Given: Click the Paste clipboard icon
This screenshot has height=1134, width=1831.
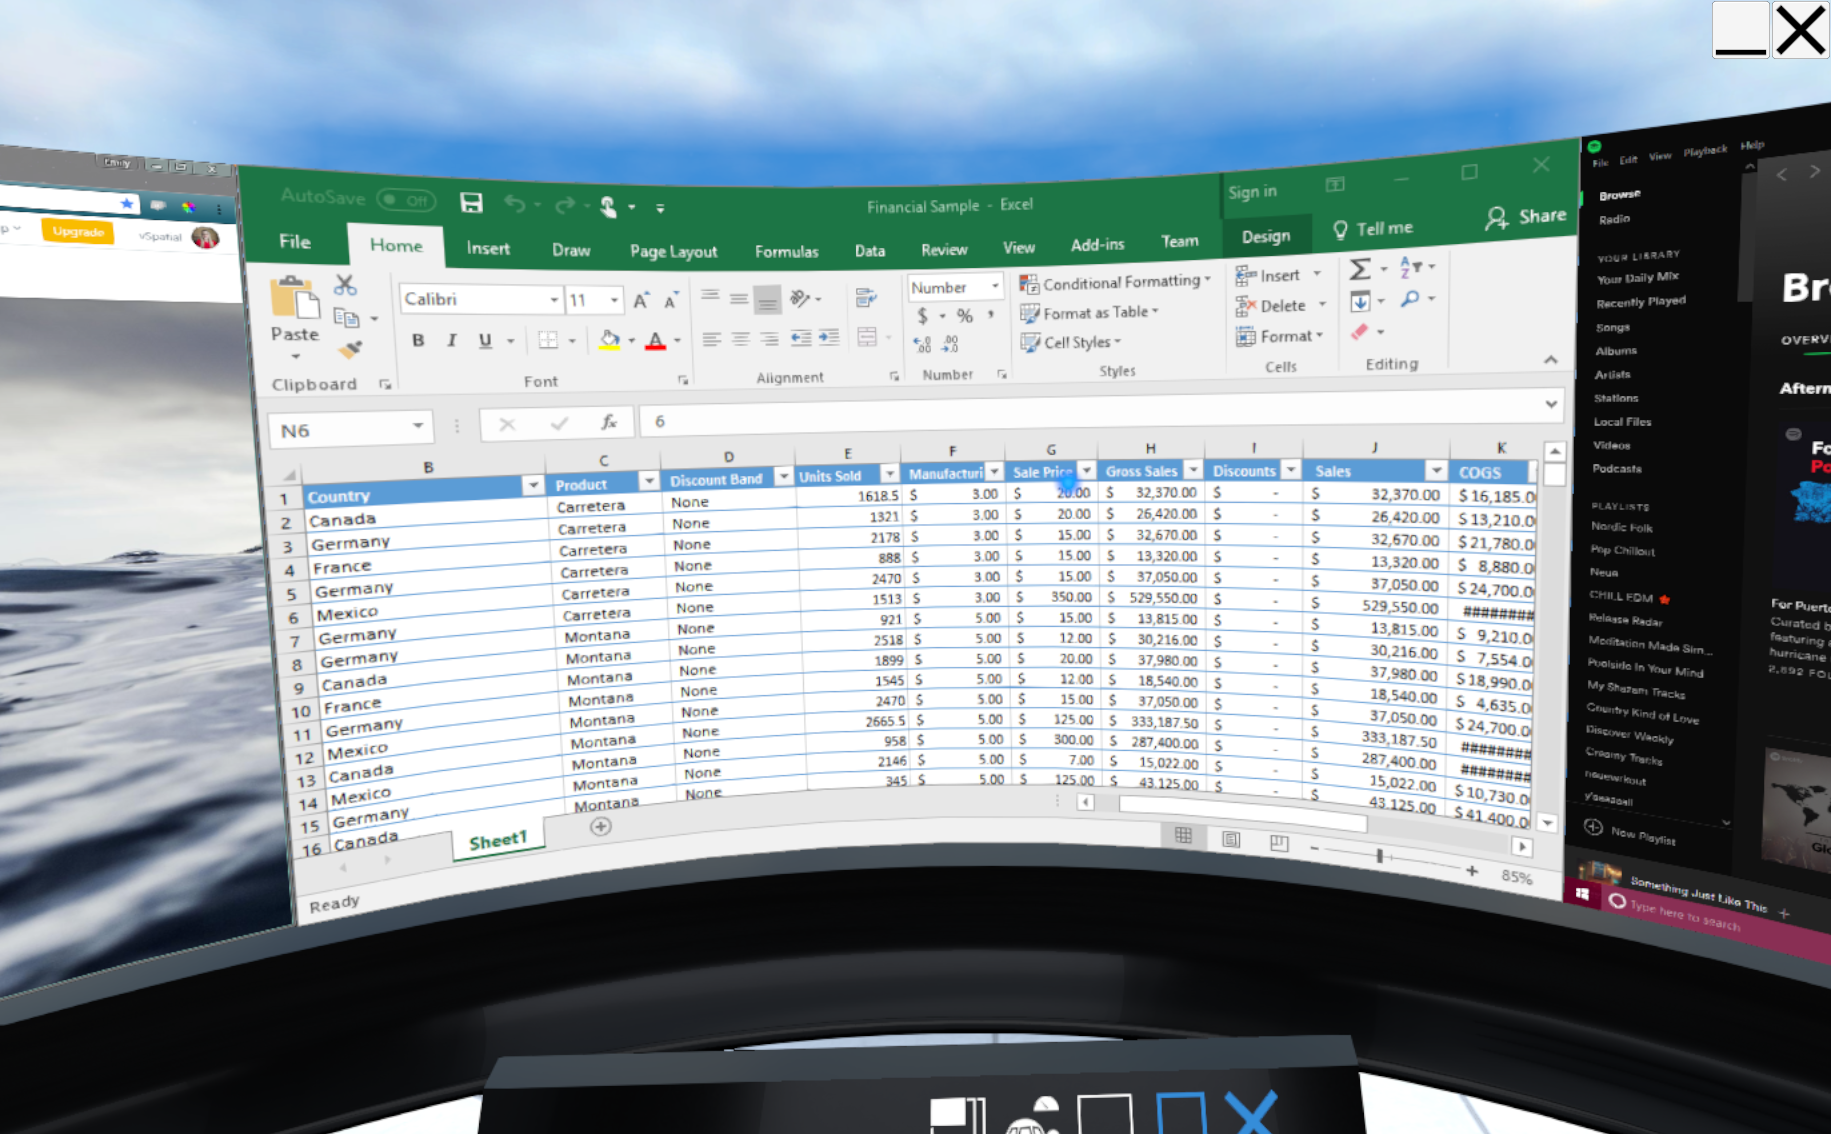Looking at the screenshot, I should 294,299.
